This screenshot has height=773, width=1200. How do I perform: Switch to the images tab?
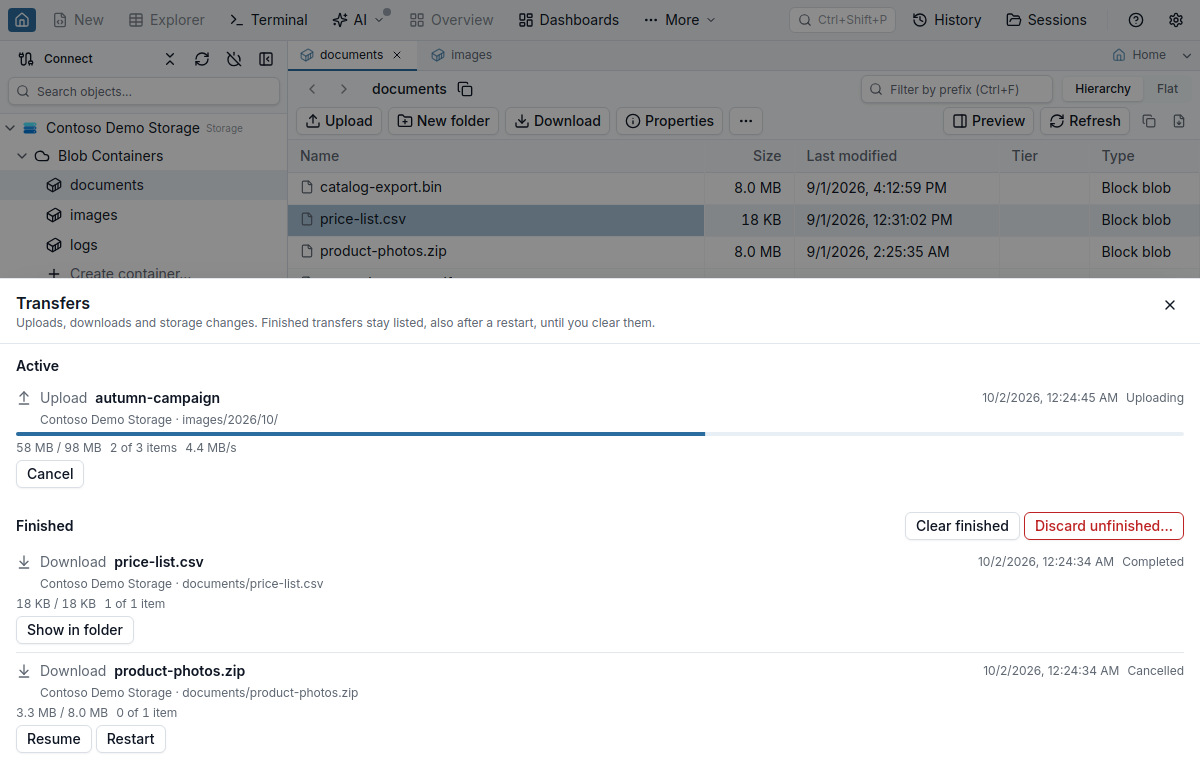point(461,55)
